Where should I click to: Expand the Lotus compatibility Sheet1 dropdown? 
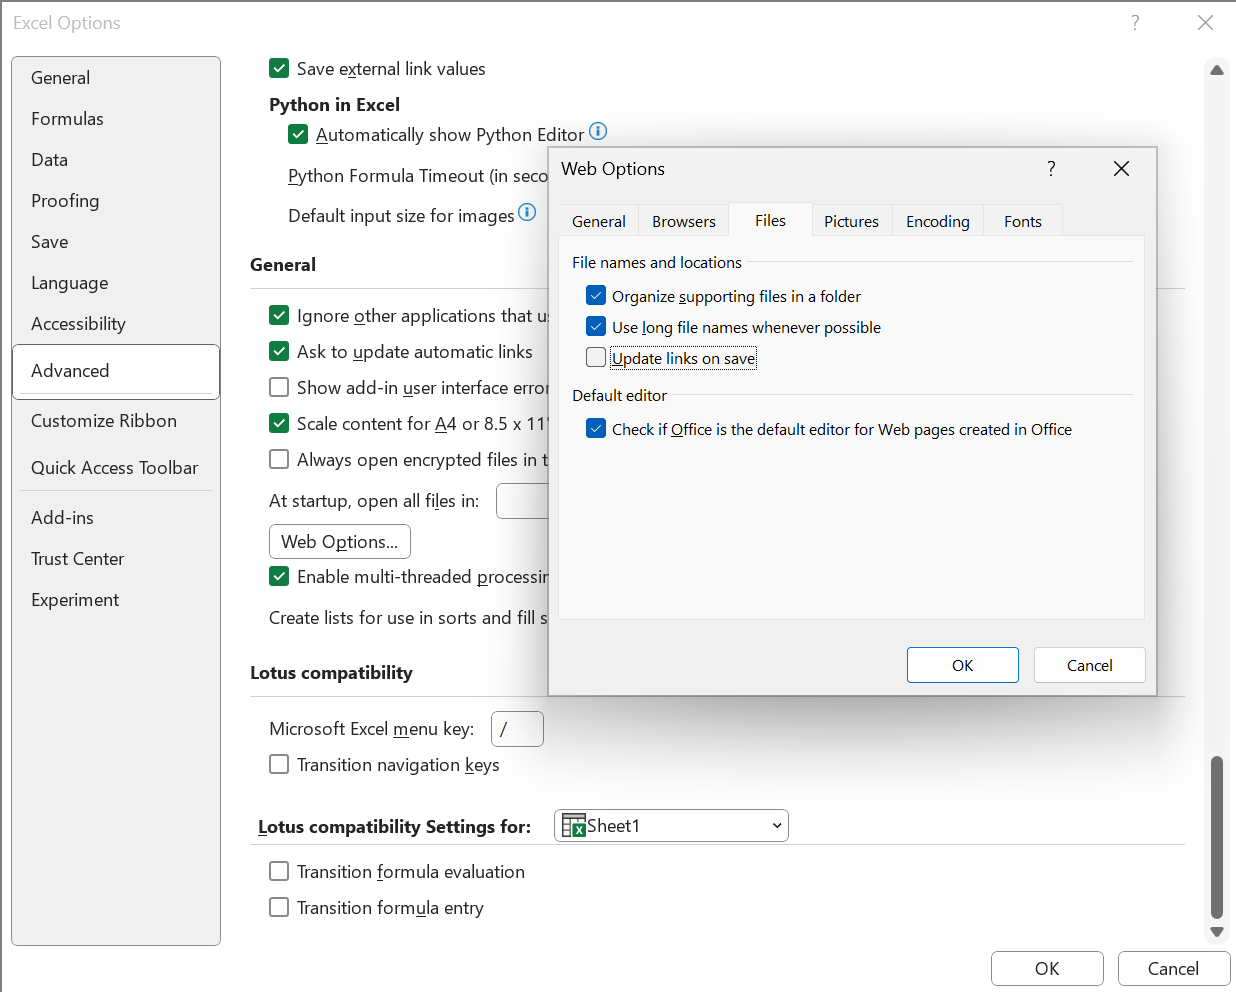(x=776, y=825)
